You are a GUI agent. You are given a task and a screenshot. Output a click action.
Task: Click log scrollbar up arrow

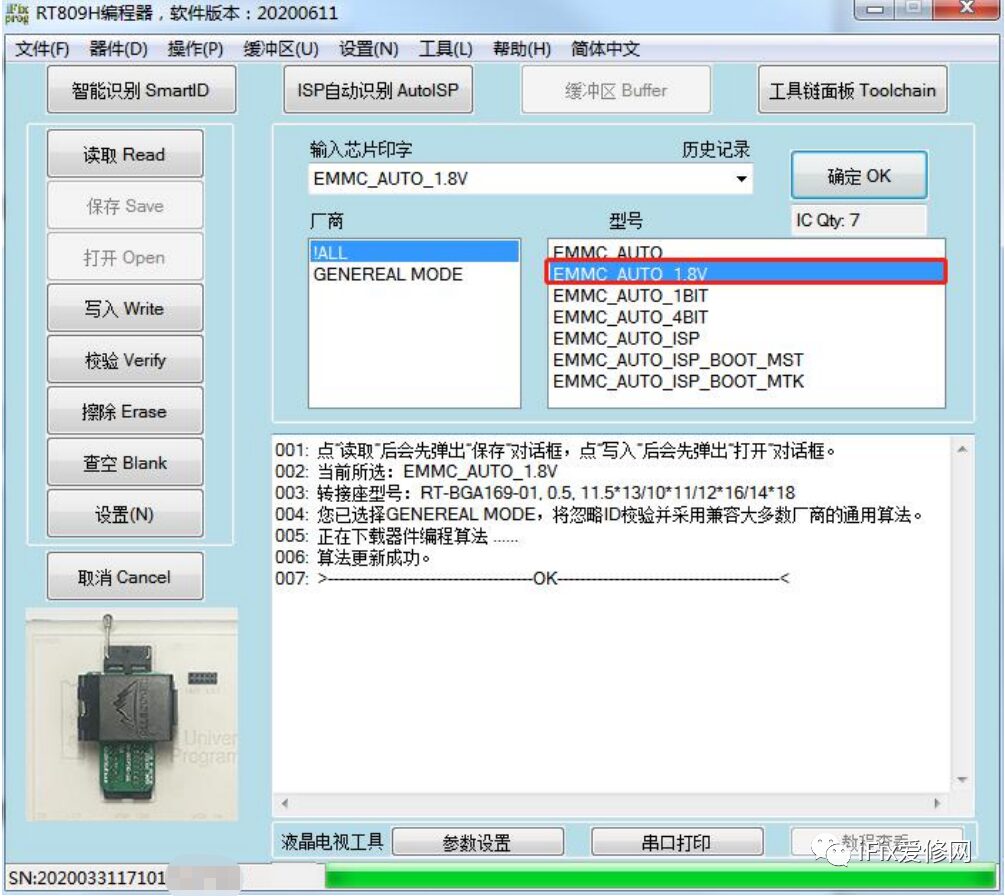(x=962, y=449)
